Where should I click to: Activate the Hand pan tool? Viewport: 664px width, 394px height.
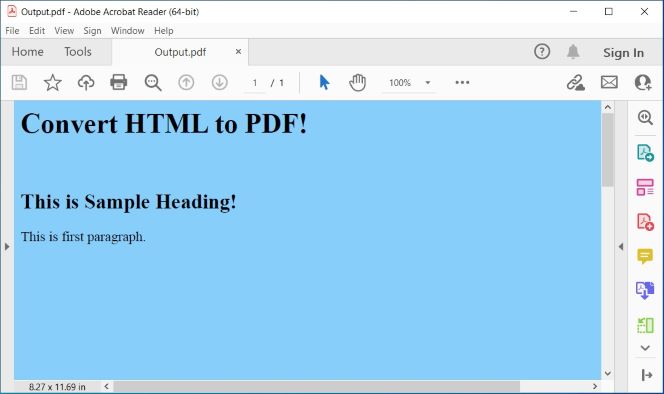pos(357,82)
